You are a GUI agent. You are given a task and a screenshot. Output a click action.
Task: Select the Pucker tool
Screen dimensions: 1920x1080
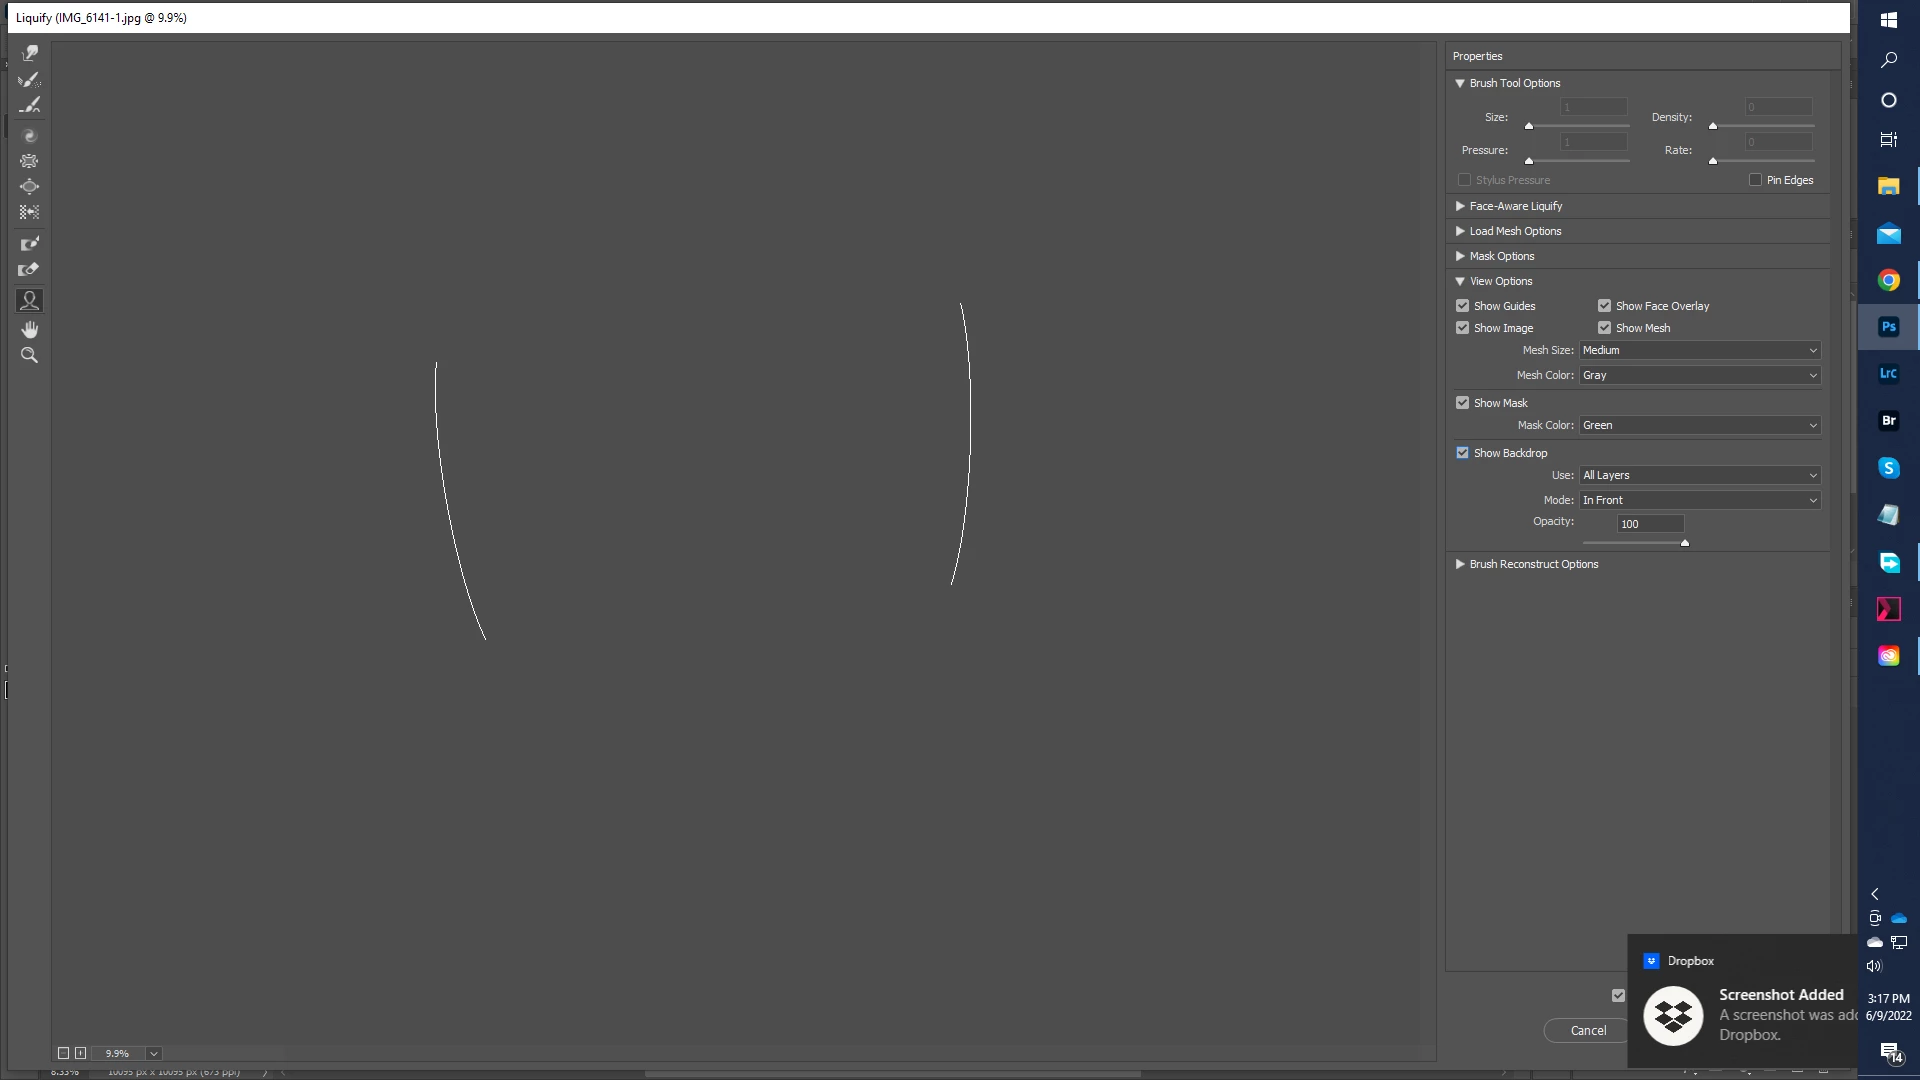tap(30, 161)
